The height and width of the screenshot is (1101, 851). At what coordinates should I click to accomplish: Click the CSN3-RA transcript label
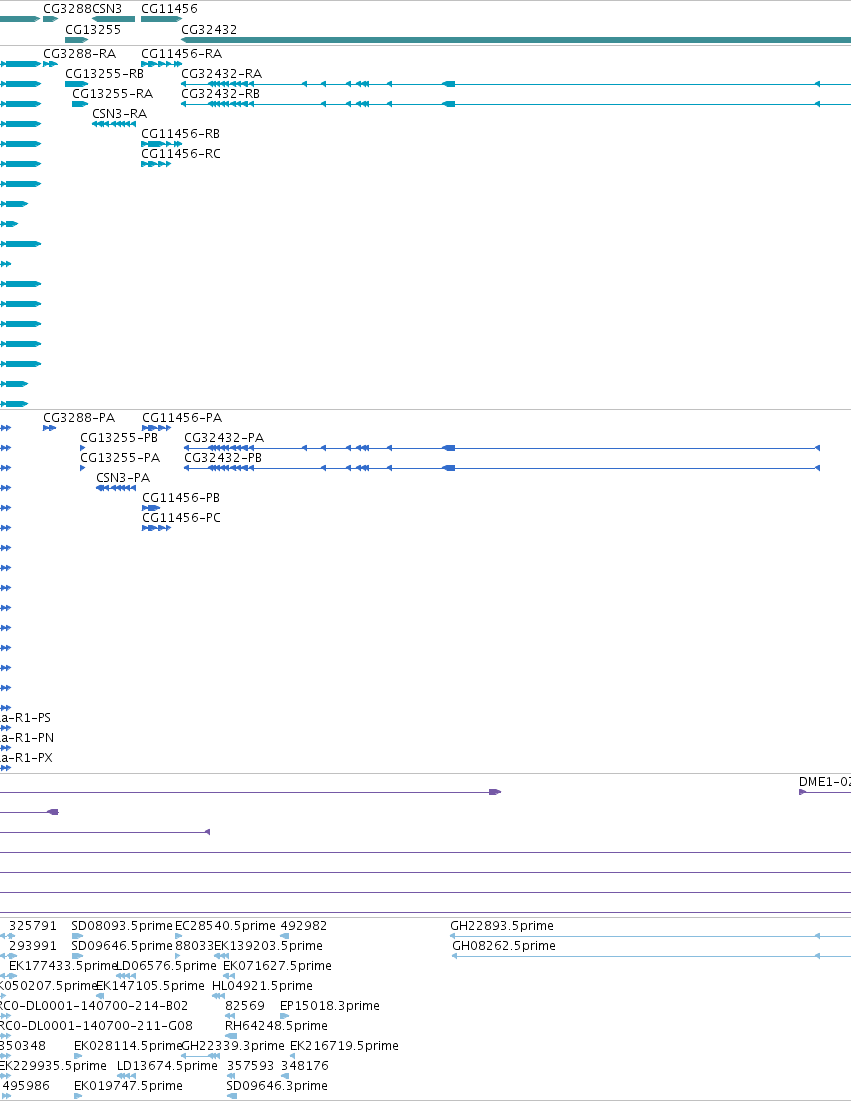[x=119, y=114]
